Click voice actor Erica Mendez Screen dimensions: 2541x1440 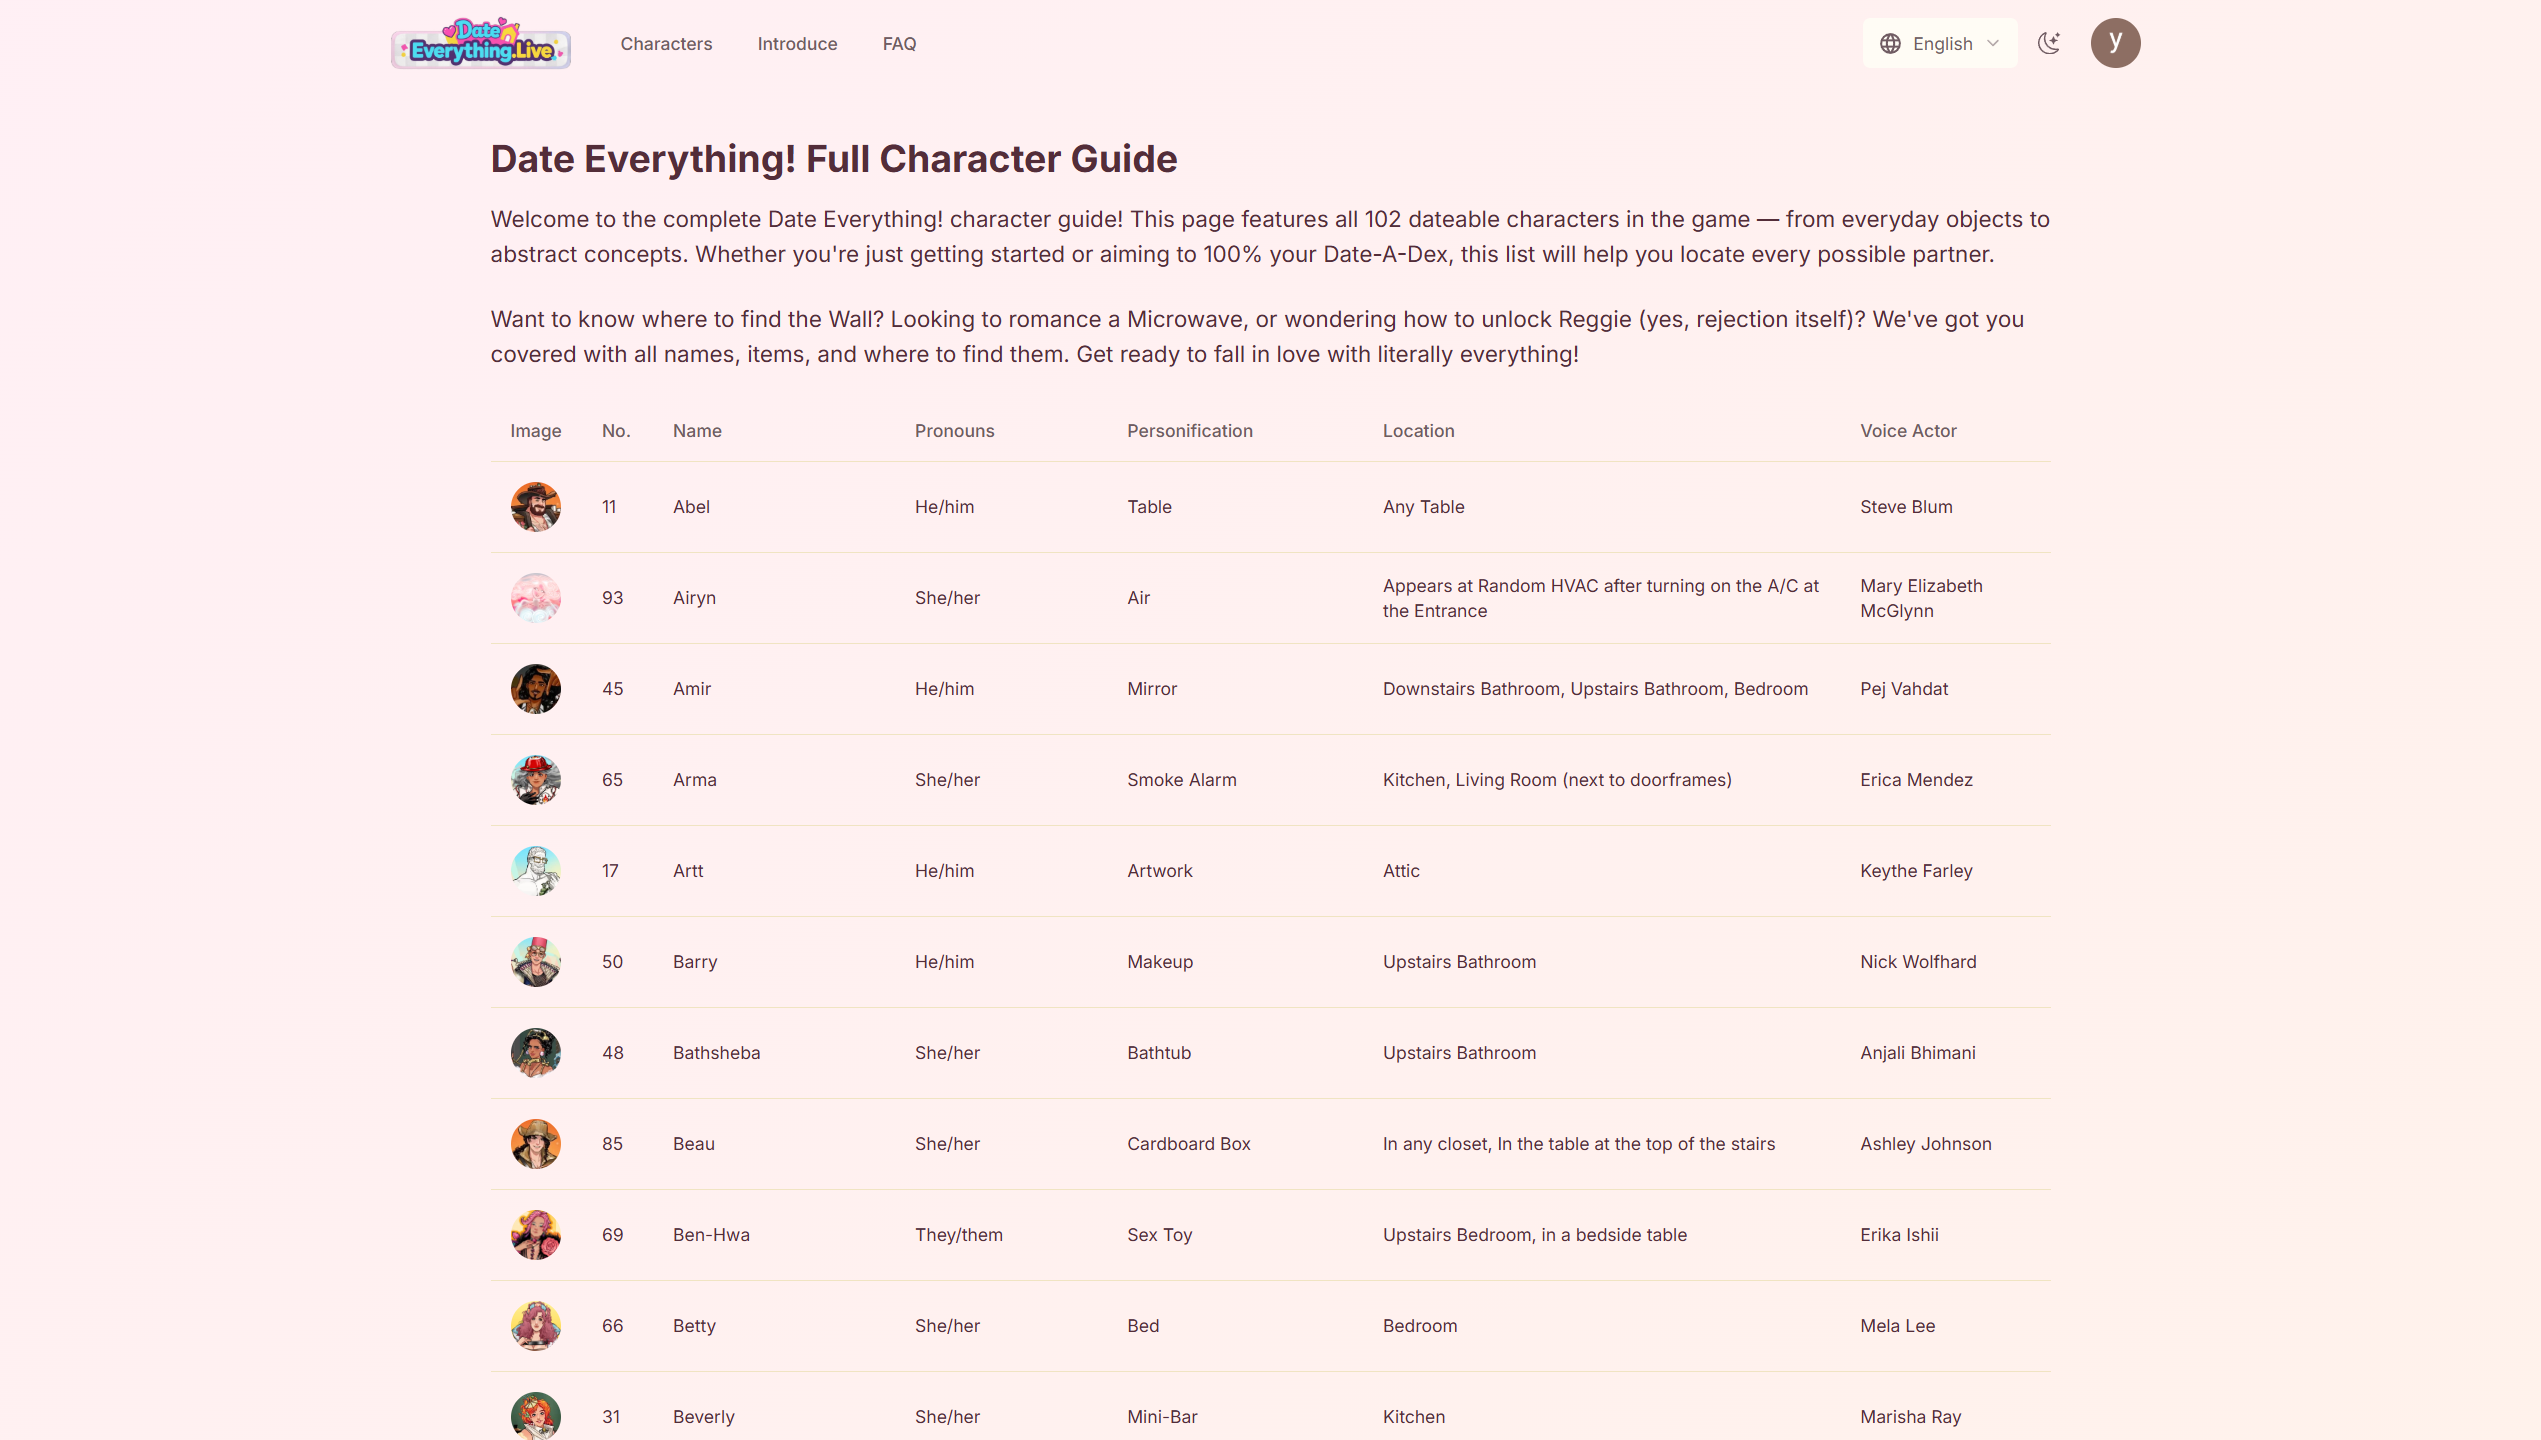tap(1916, 780)
